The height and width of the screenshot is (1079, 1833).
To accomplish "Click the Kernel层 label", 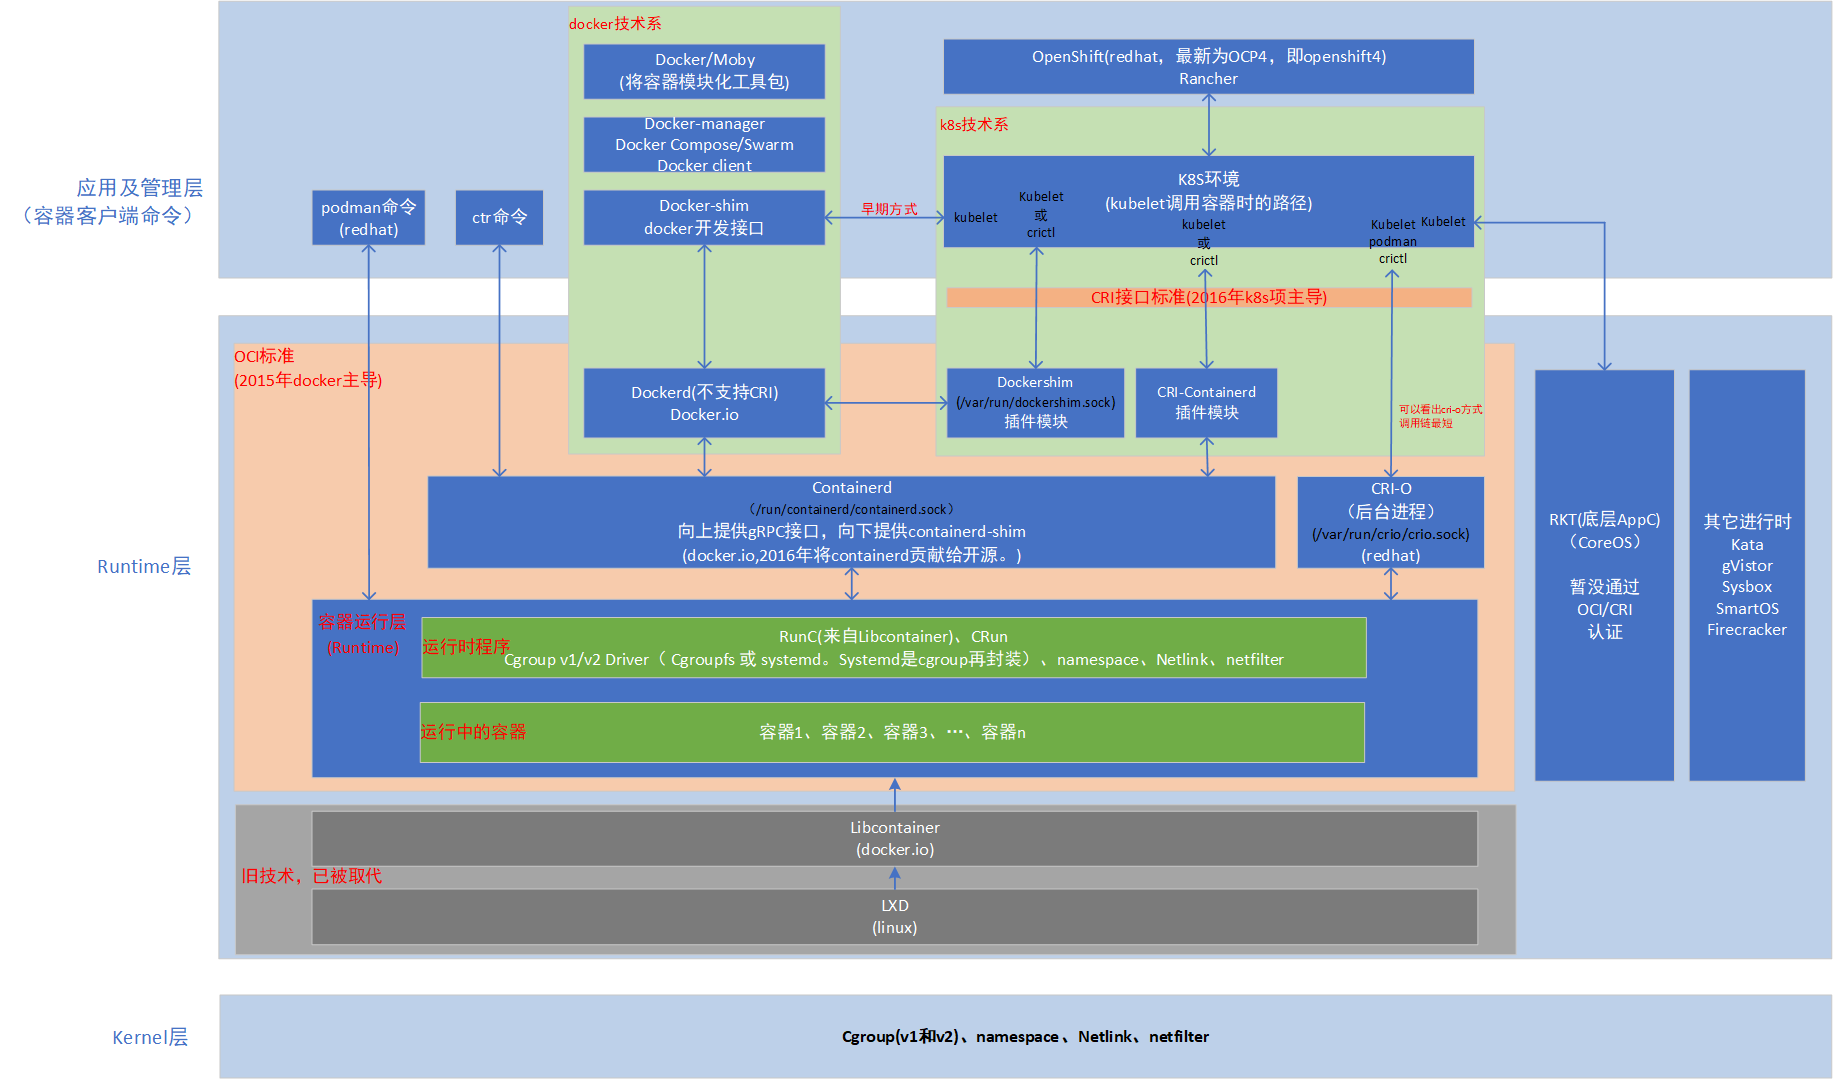I will pos(150,1037).
